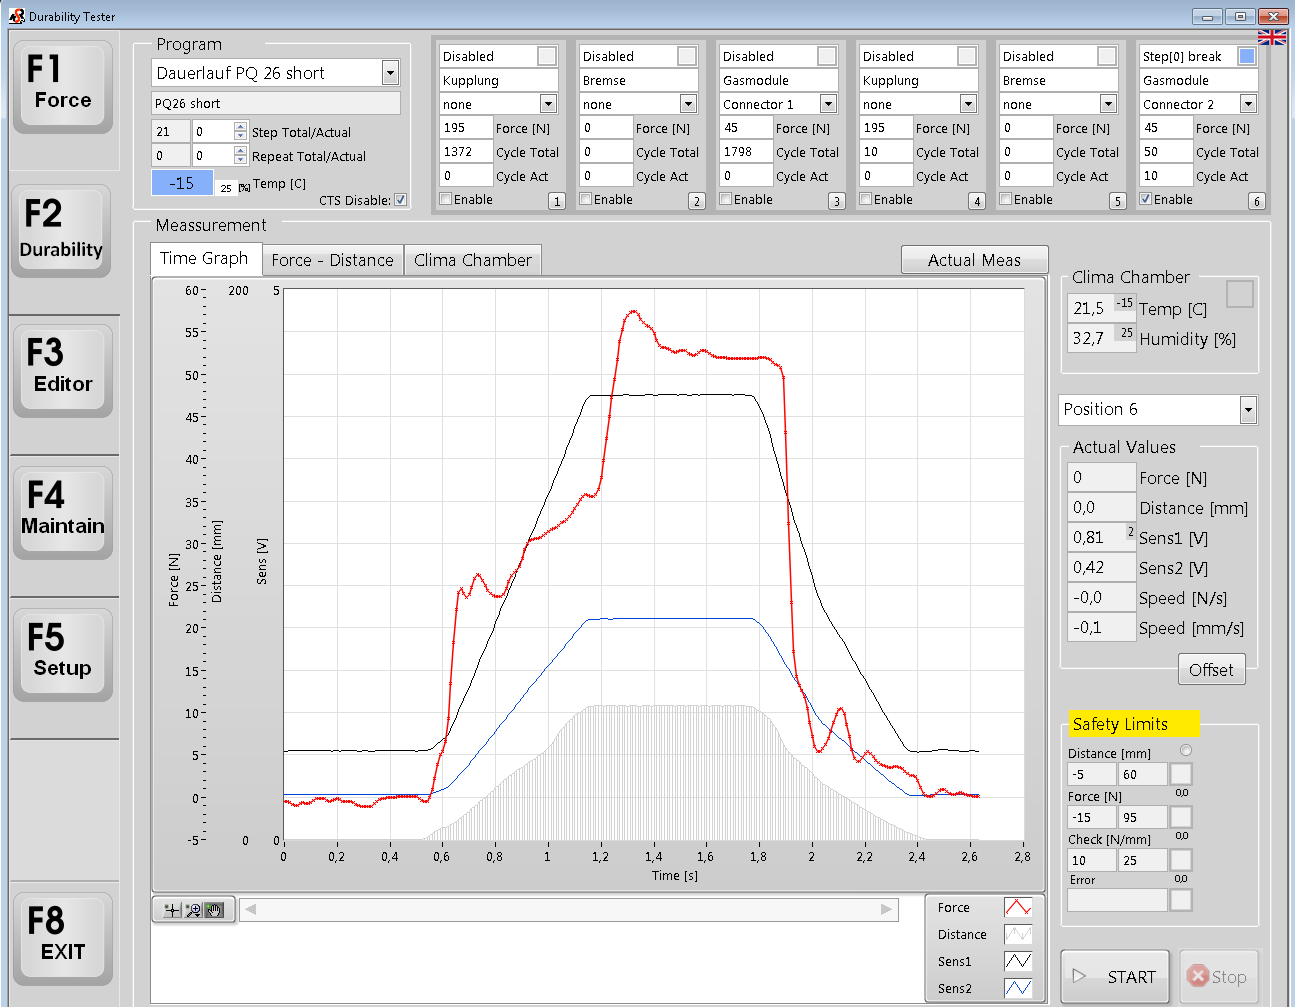Click the horizontal scrollbar below the graph
Screen dimensions: 1295x1007
click(x=568, y=909)
